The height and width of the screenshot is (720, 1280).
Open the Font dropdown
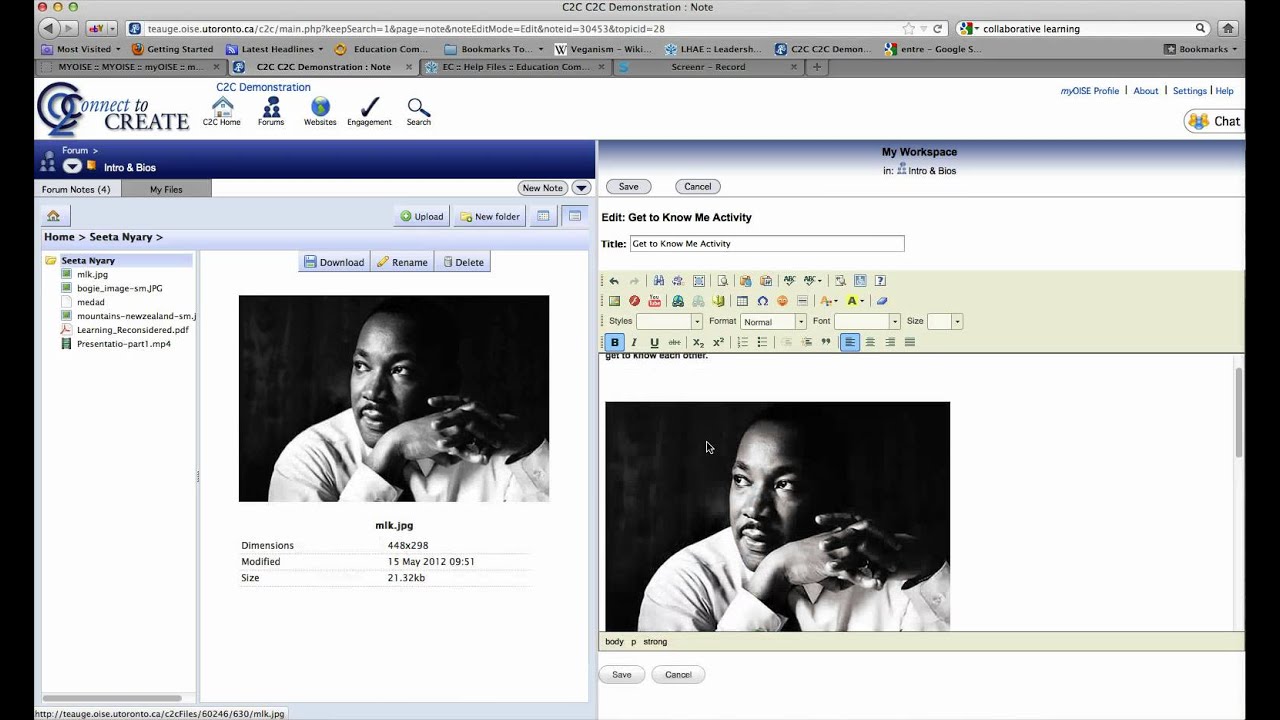tap(867, 321)
